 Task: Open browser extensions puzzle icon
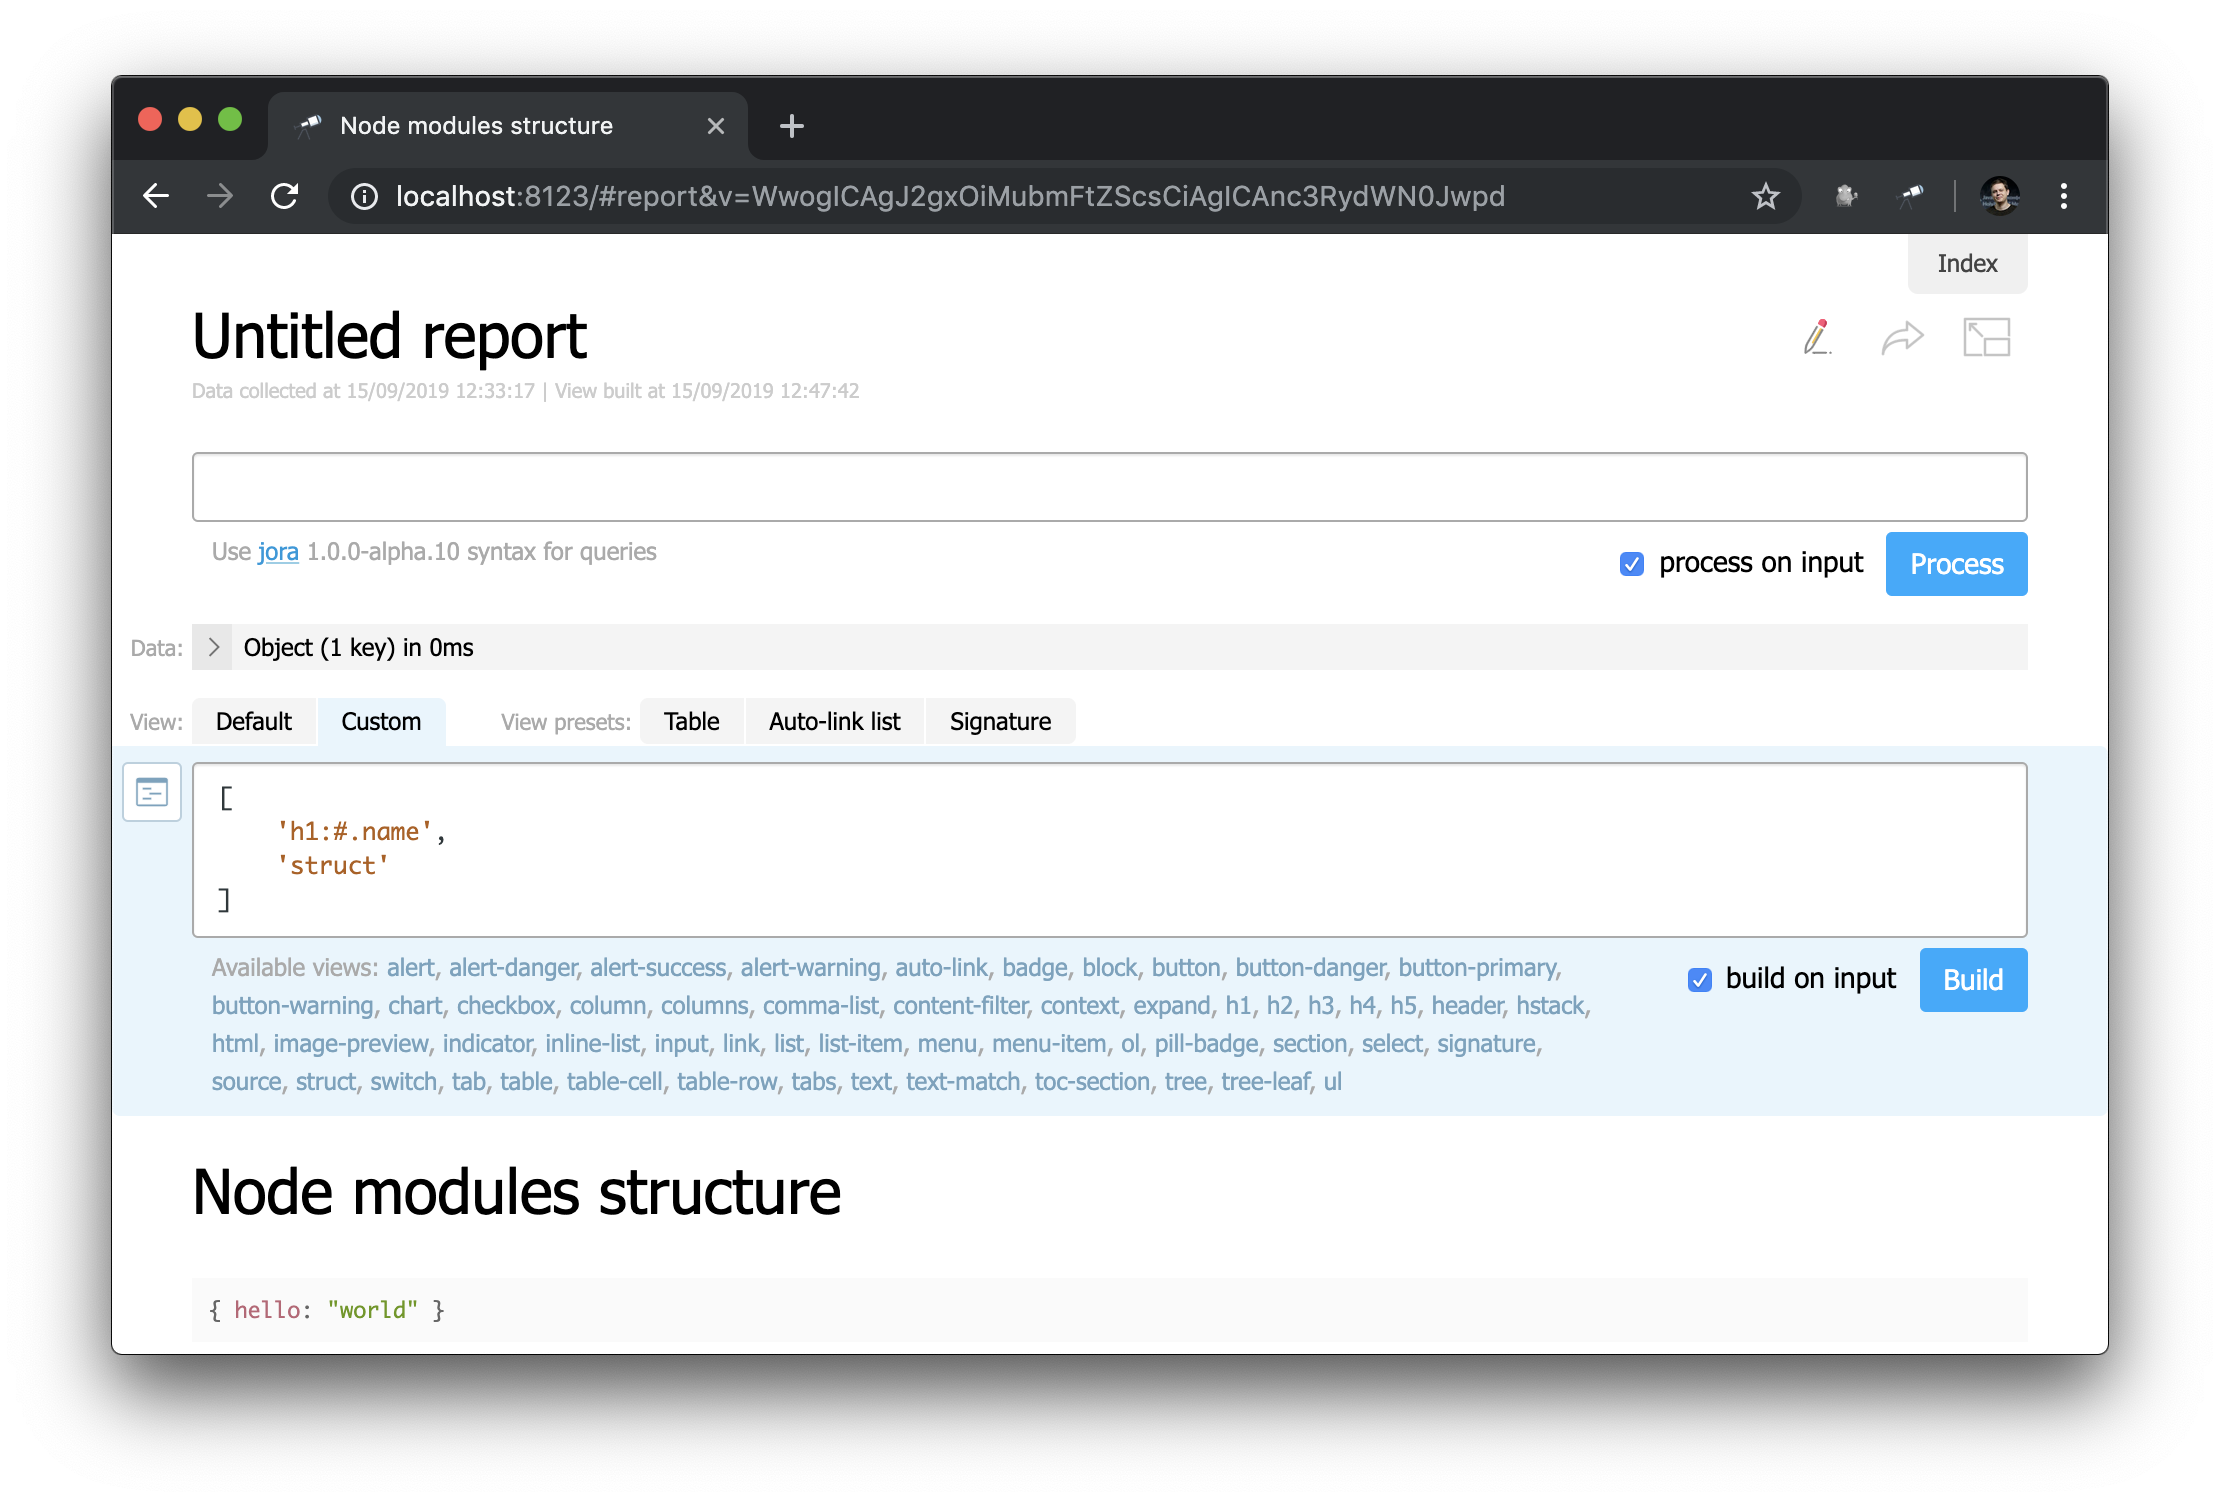[x=1846, y=196]
